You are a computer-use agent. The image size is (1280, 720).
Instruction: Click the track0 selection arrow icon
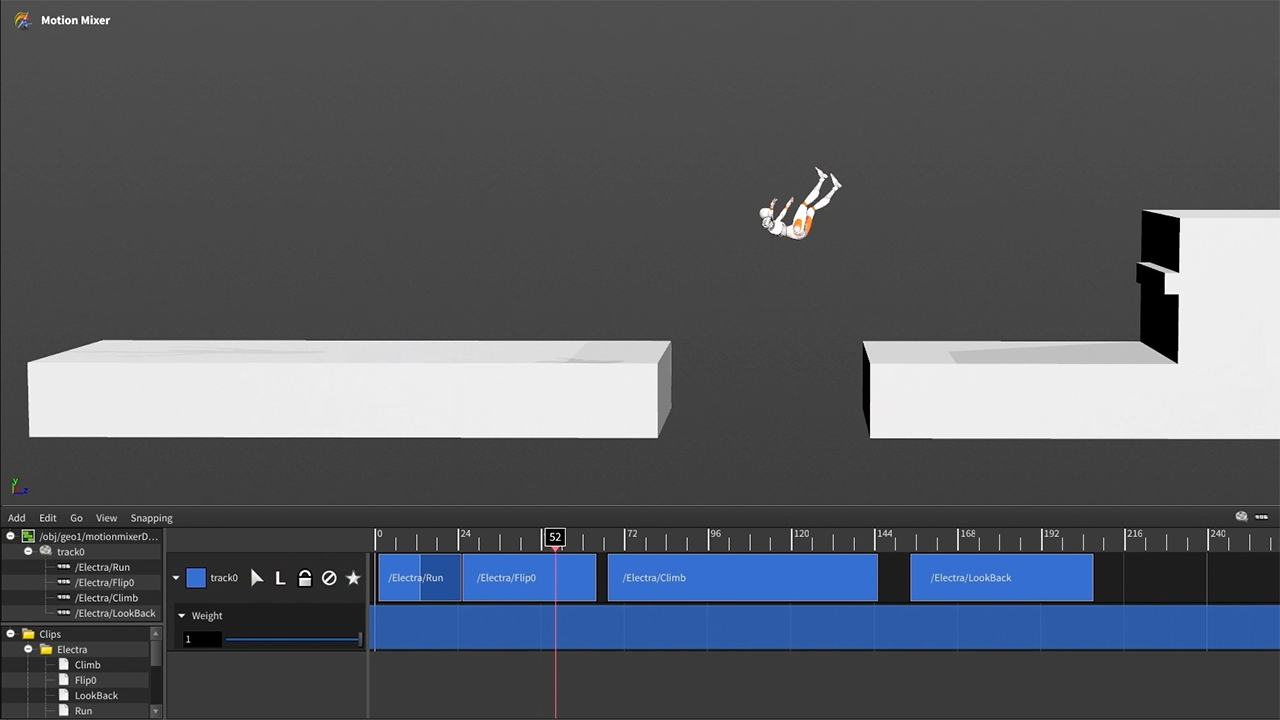pyautogui.click(x=257, y=578)
